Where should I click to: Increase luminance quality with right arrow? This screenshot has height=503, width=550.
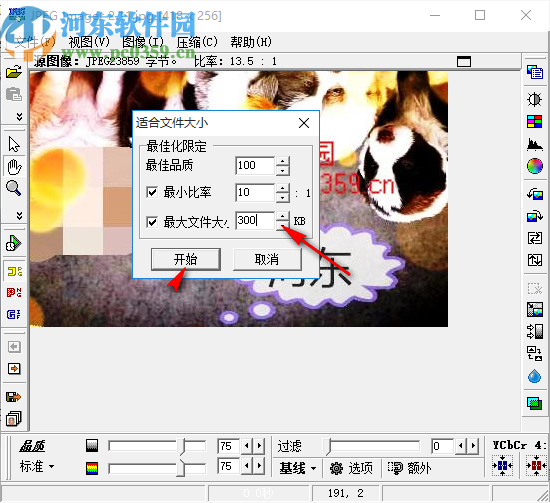[x=259, y=446]
